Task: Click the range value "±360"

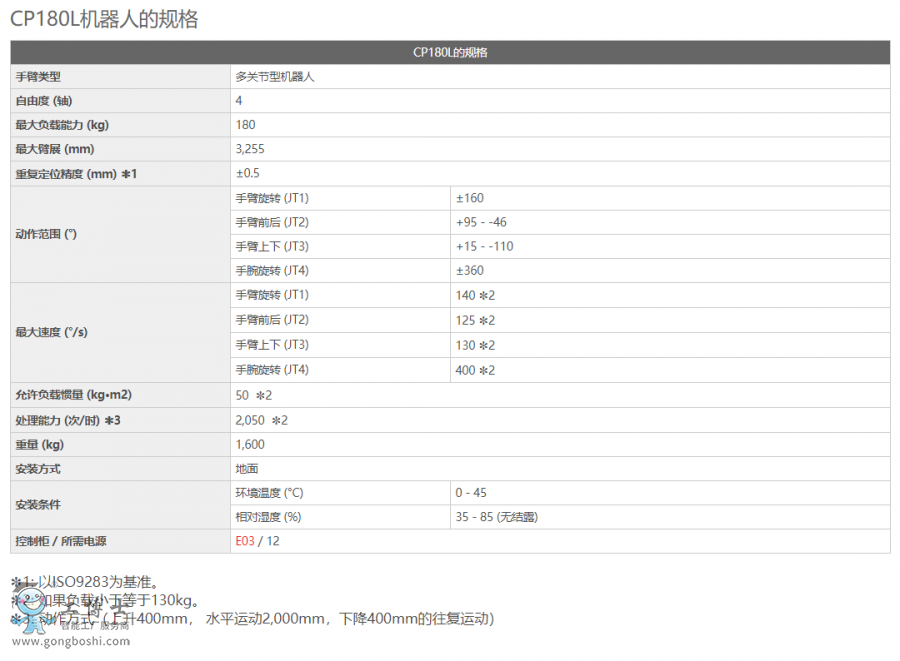Action: (470, 270)
